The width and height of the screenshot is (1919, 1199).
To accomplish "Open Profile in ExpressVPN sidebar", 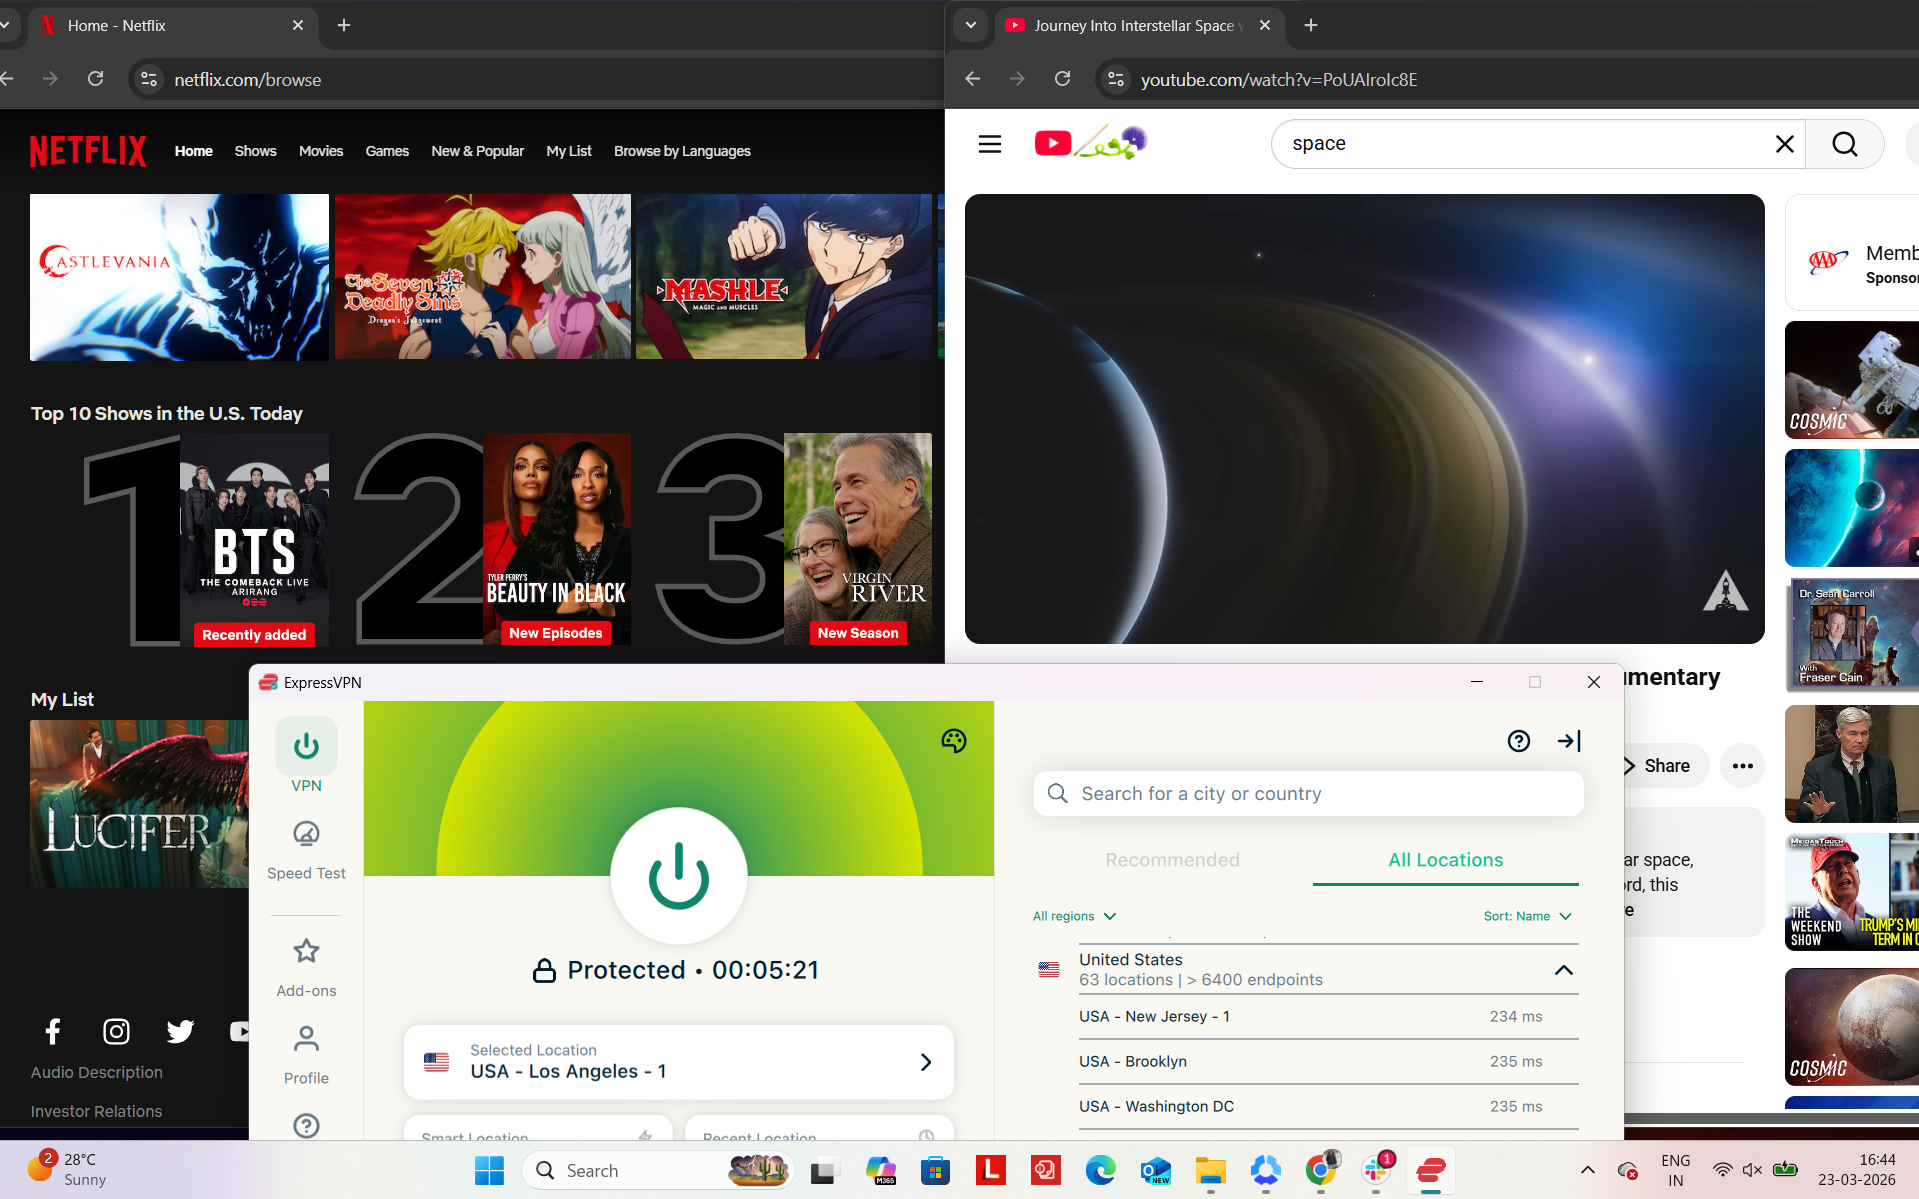I will (306, 1055).
